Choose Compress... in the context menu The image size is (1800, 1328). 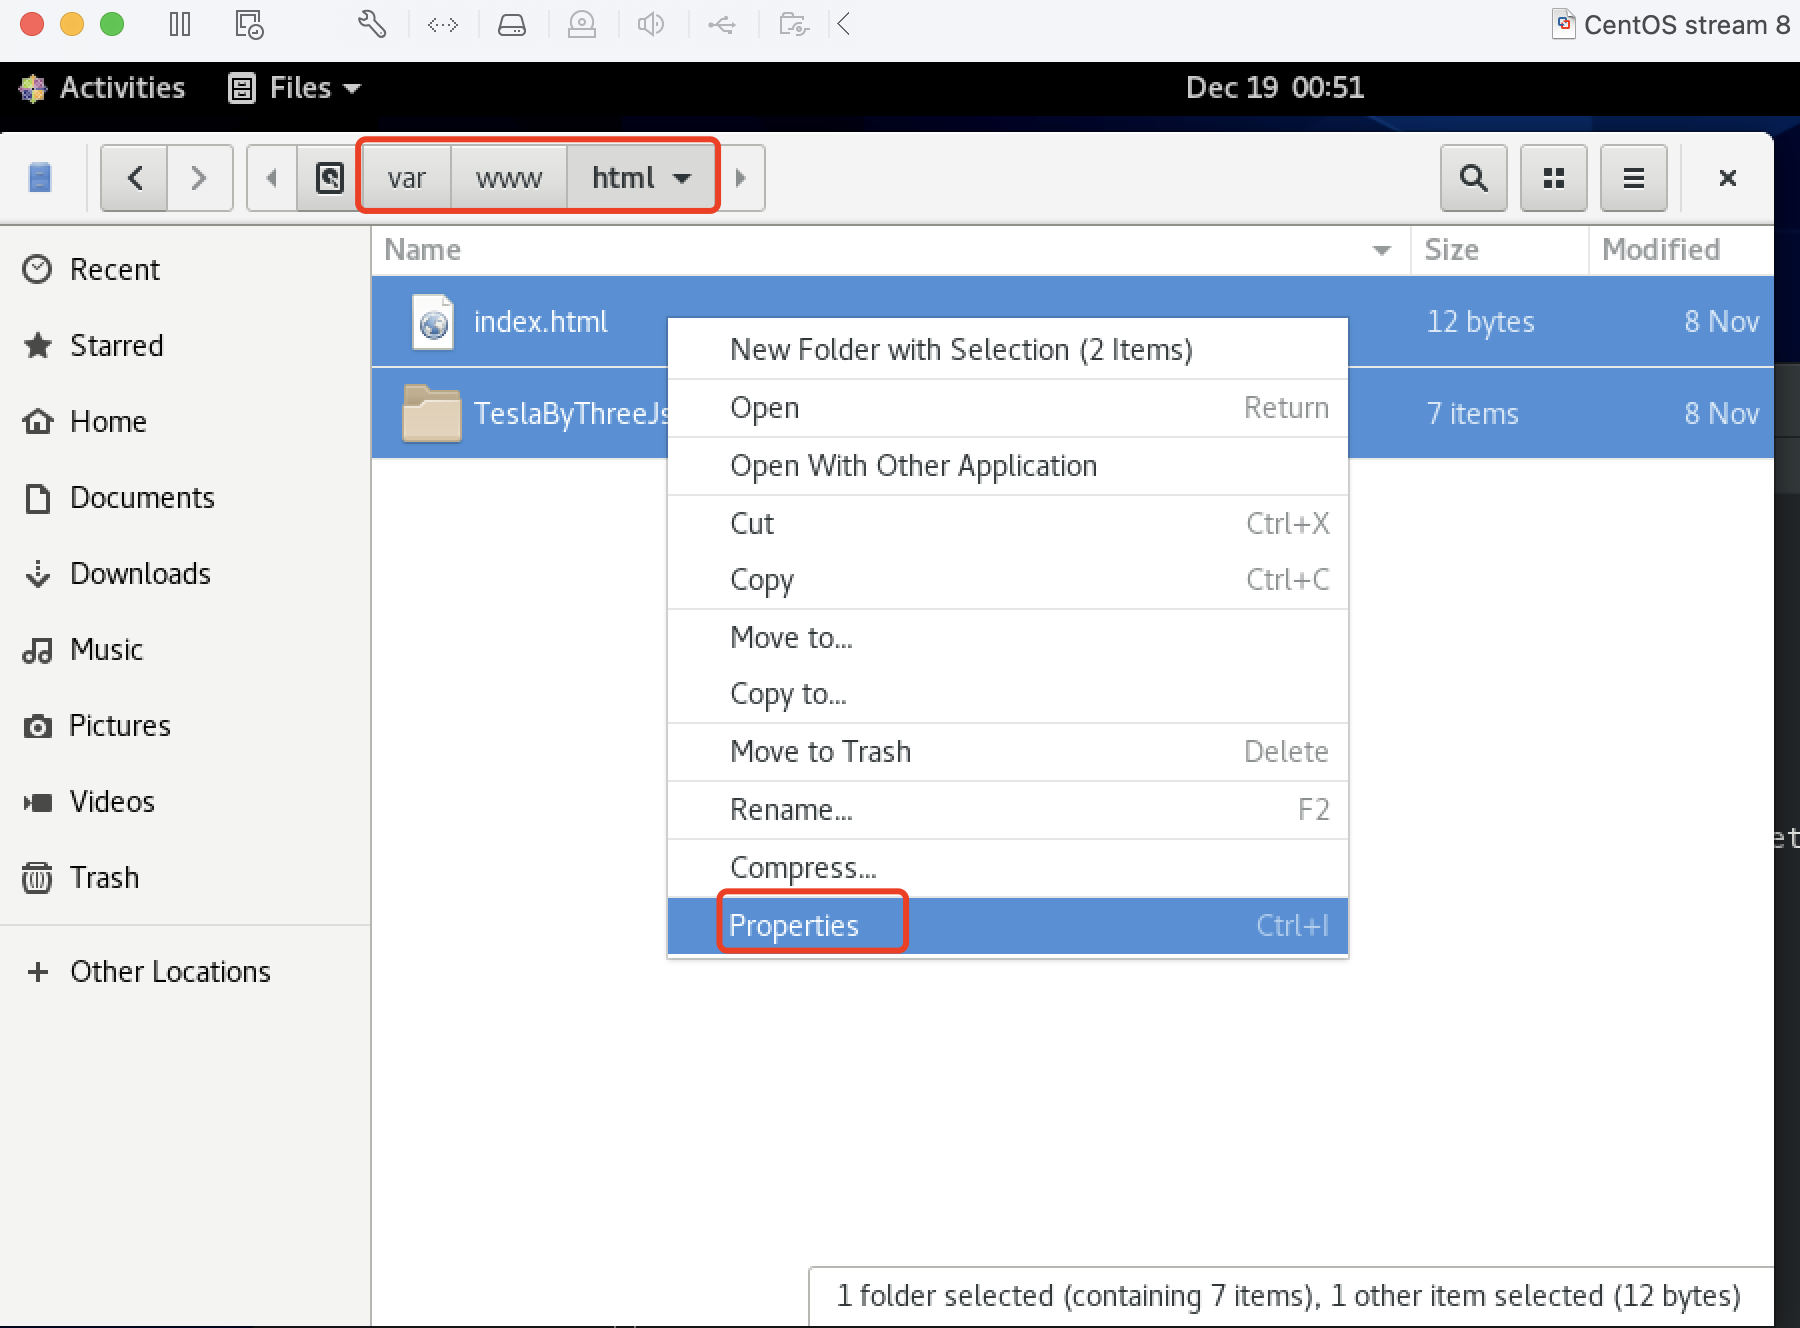point(803,867)
